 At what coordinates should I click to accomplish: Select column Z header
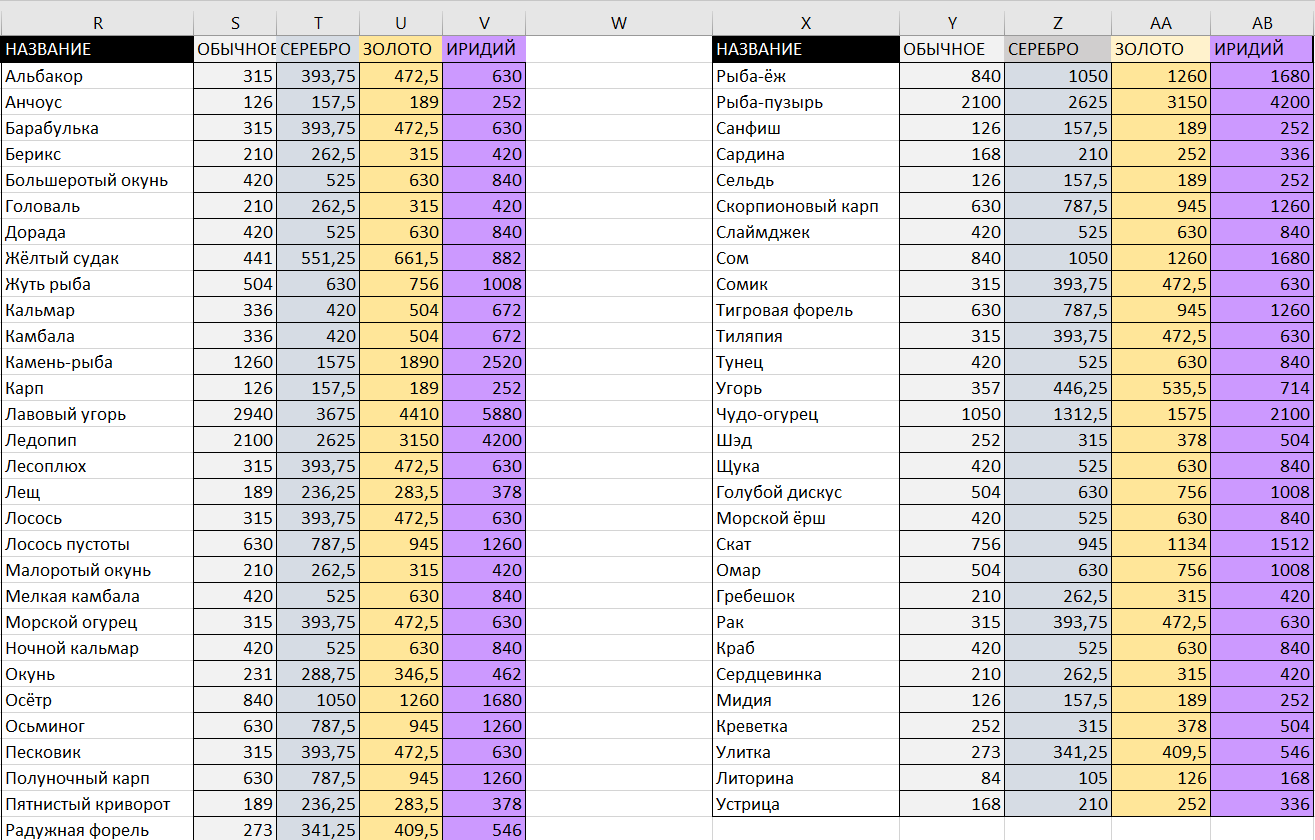[1058, 23]
